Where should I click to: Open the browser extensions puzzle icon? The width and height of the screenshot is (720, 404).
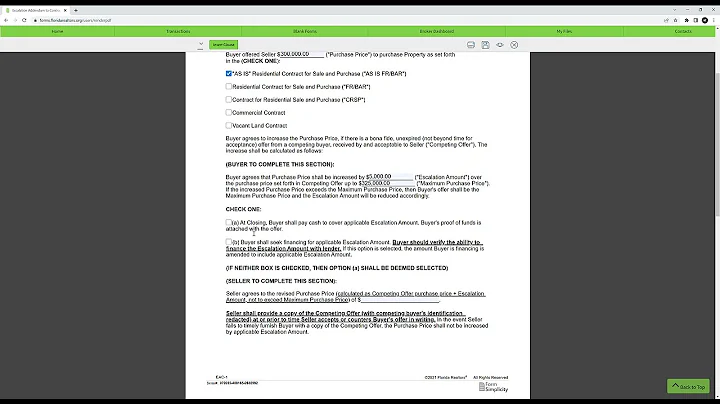coord(686,20)
